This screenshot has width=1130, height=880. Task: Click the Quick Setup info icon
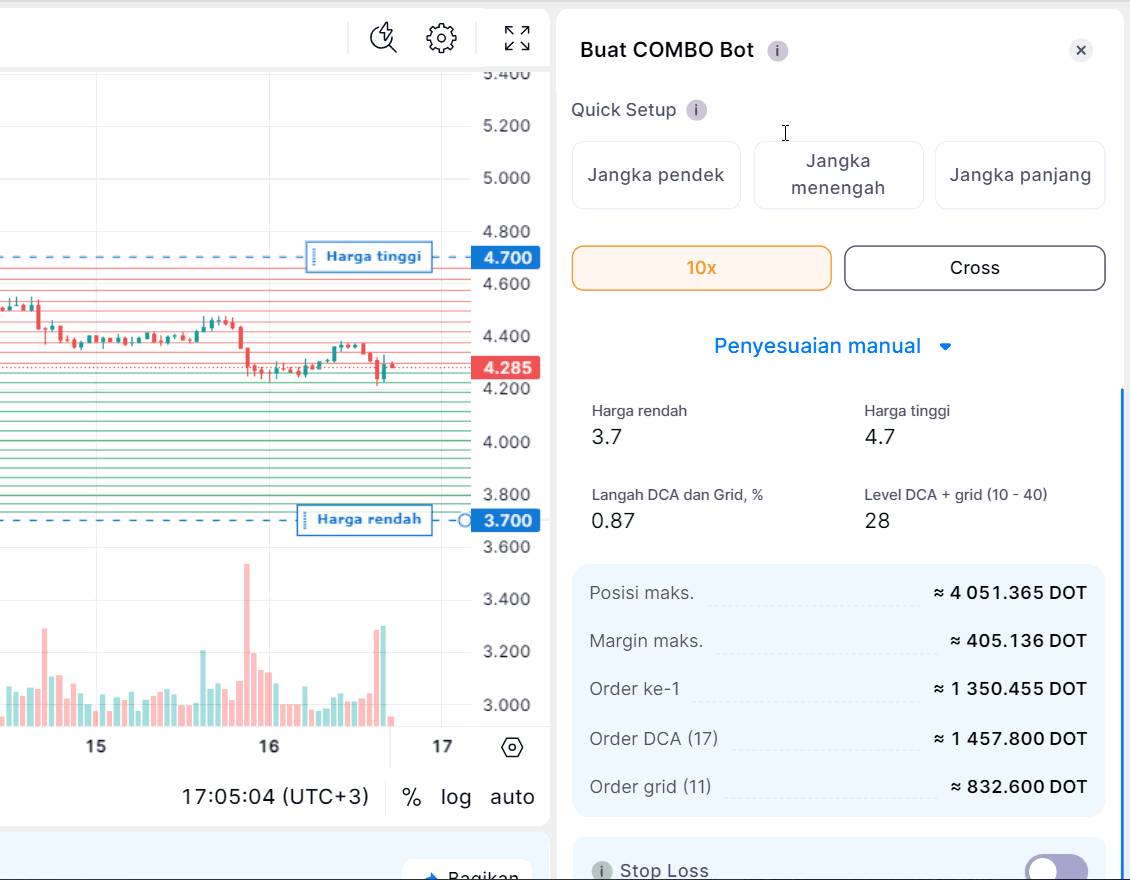697,110
